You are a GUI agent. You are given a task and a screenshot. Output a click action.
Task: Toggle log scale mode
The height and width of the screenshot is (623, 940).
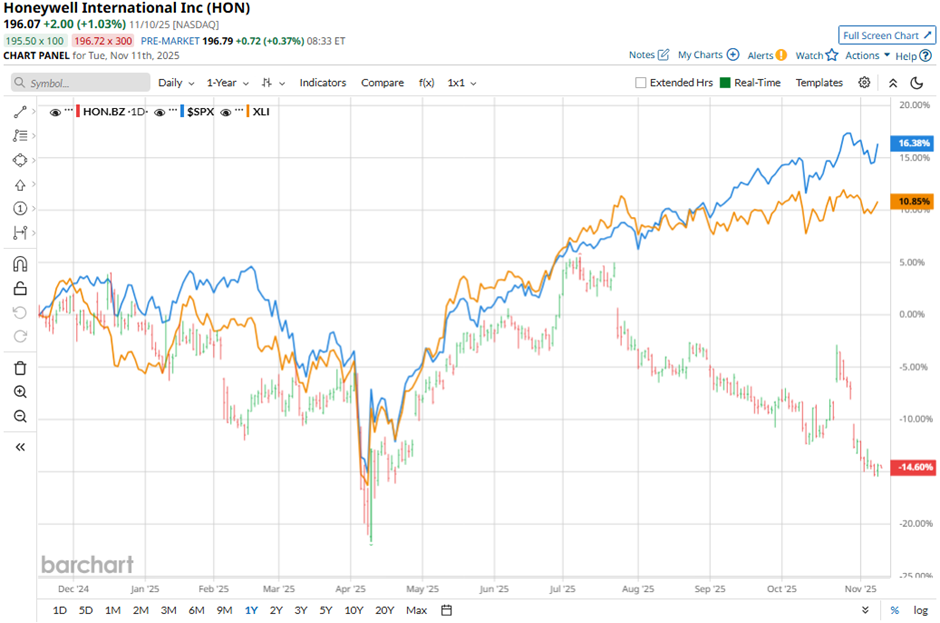coord(920,610)
